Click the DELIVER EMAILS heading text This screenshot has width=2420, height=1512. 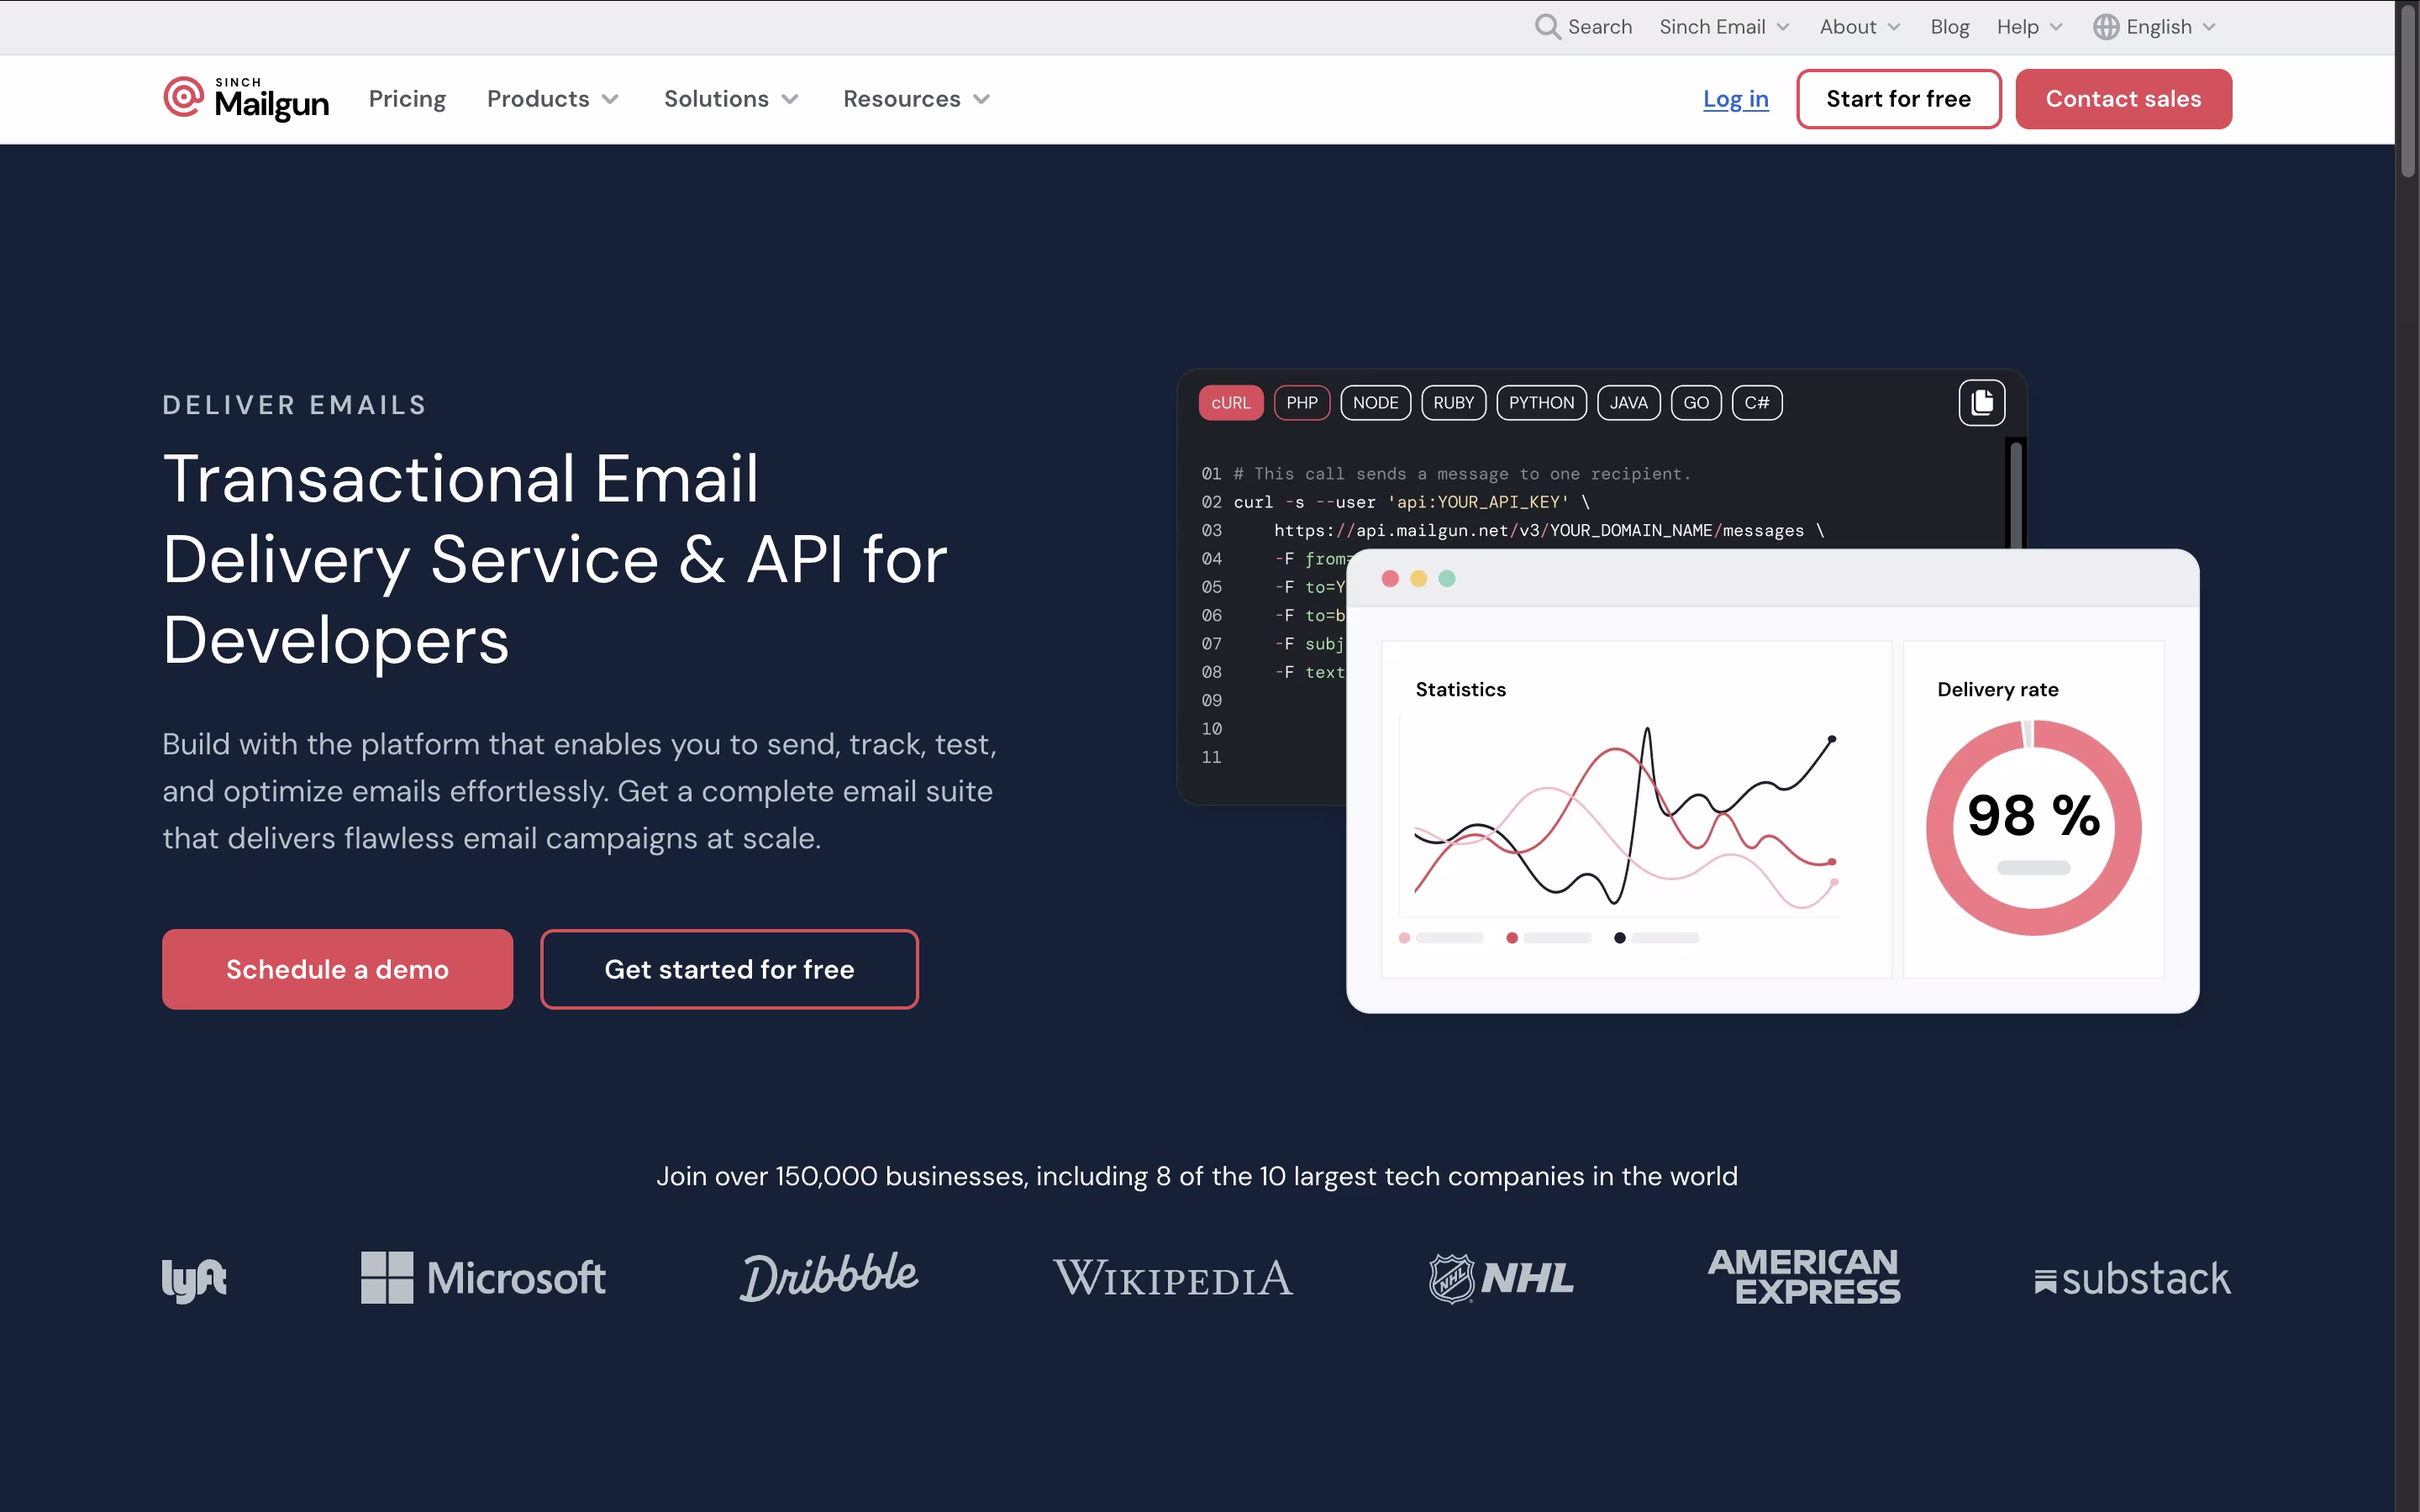click(295, 405)
